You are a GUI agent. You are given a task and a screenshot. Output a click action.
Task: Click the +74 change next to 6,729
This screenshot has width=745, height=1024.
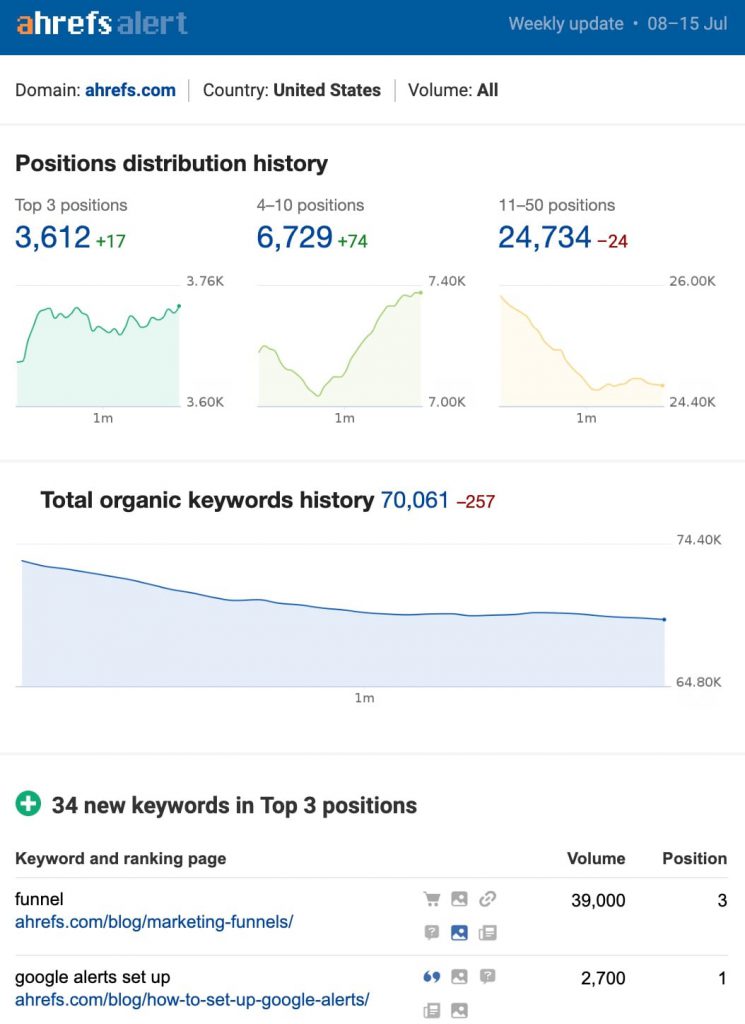tap(353, 241)
